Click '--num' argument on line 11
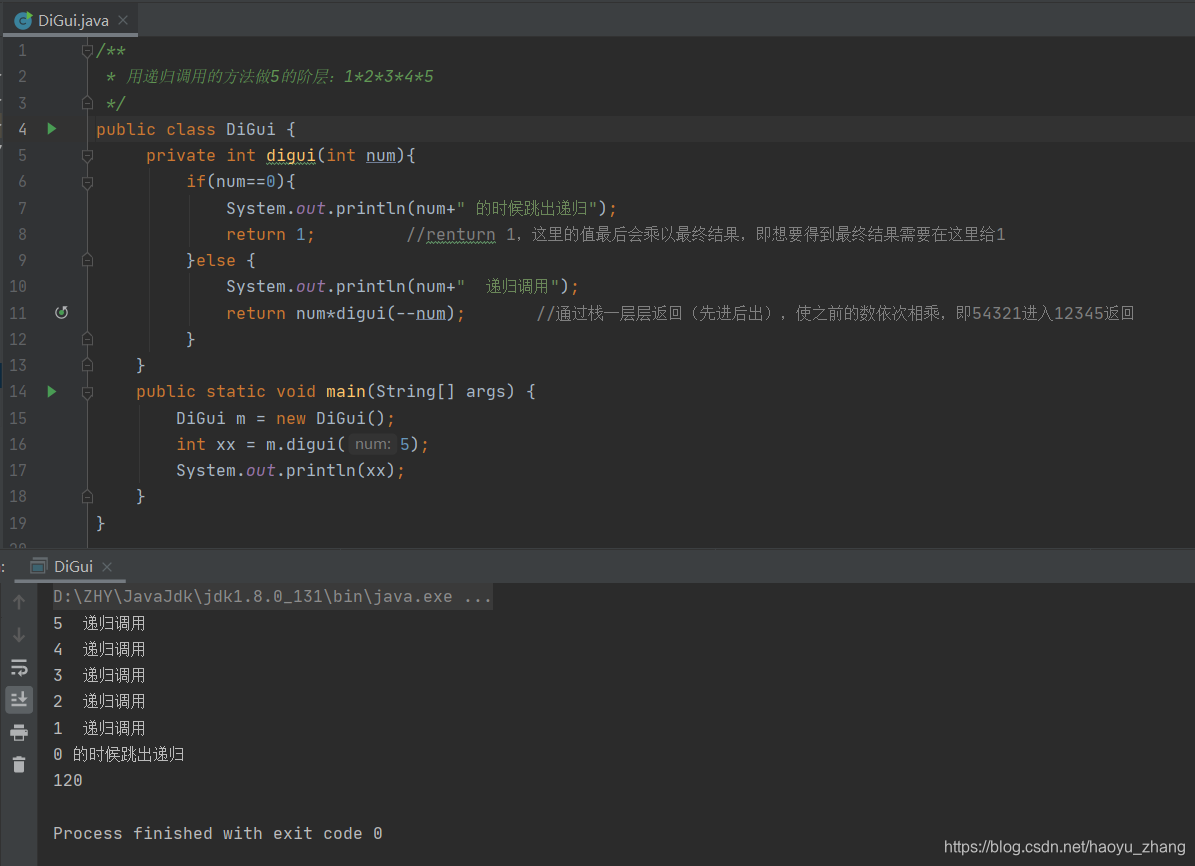1195x866 pixels. click(x=421, y=313)
